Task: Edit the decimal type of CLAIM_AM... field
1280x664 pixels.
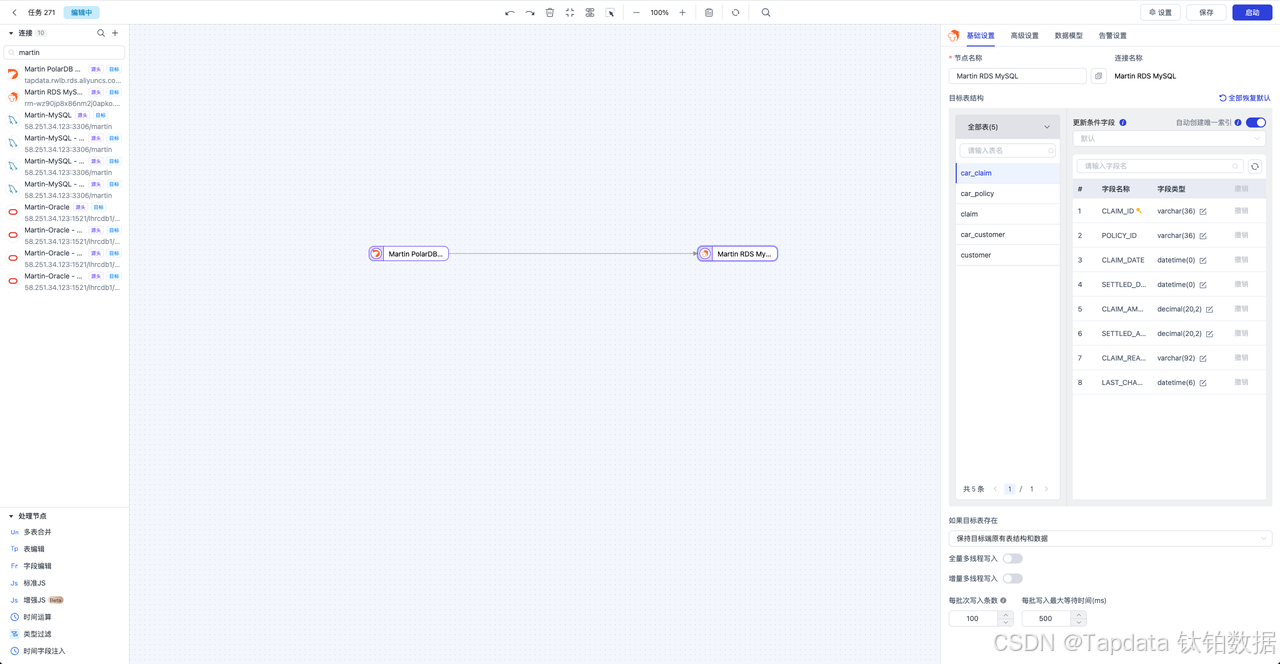Action: [x=1209, y=309]
